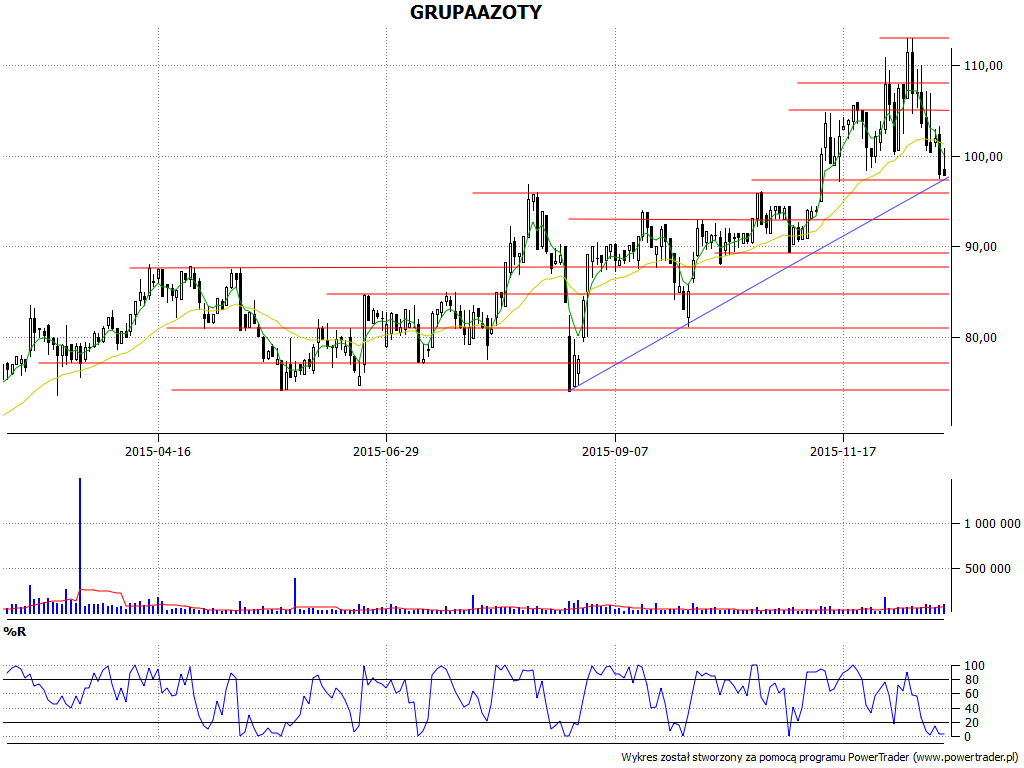
Task: Click the %R indicator label
Action: (x=14, y=632)
